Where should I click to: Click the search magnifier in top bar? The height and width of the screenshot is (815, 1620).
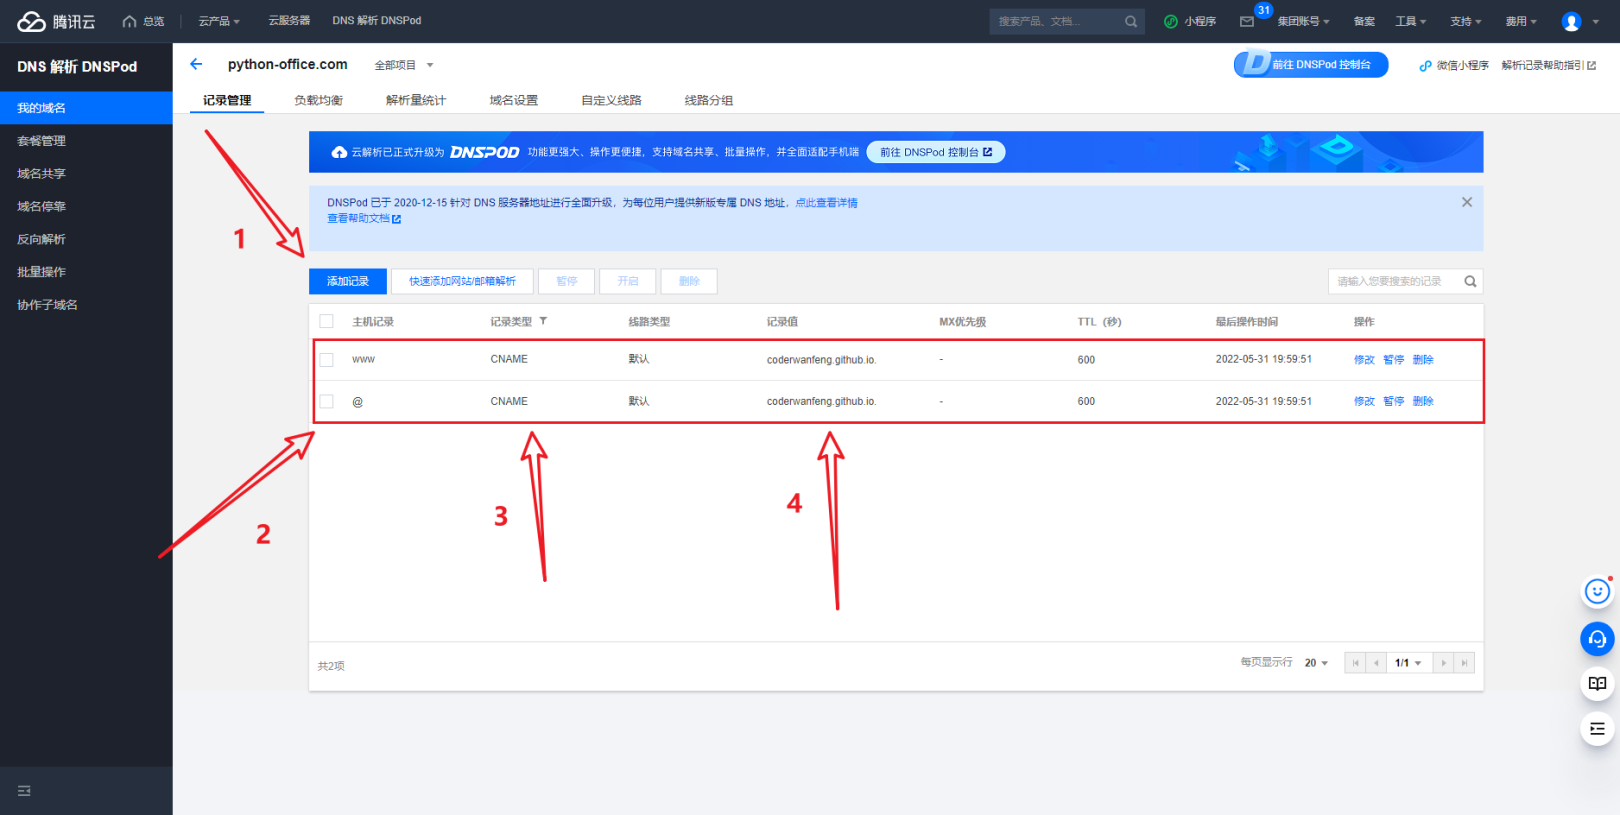(x=1131, y=21)
